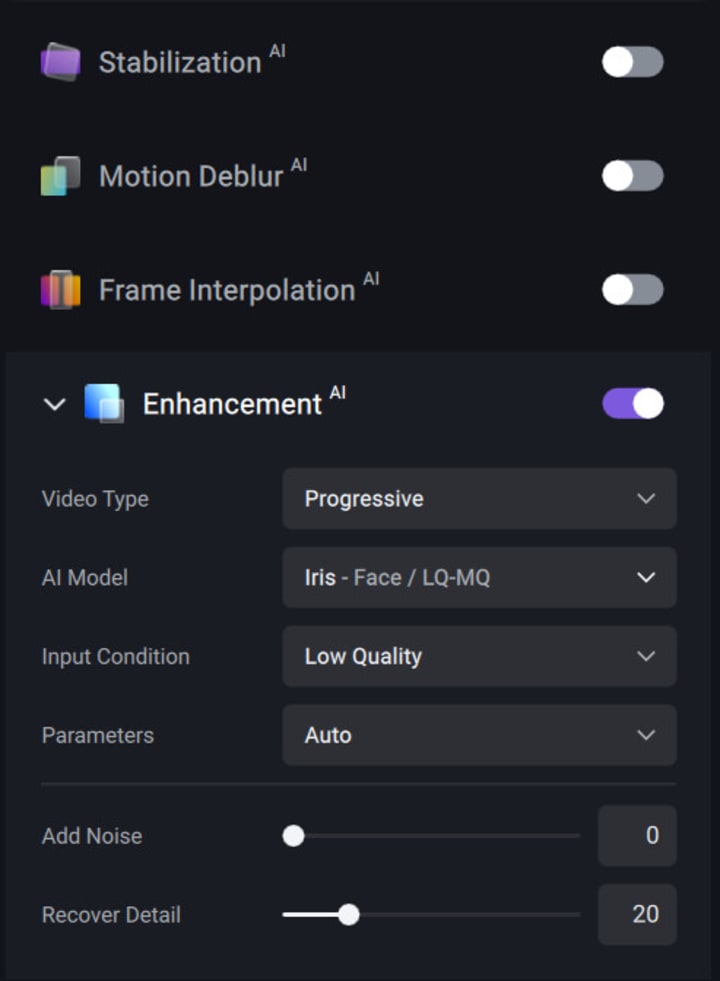Open the Video Type dropdown
The image size is (720, 981).
[x=479, y=499]
